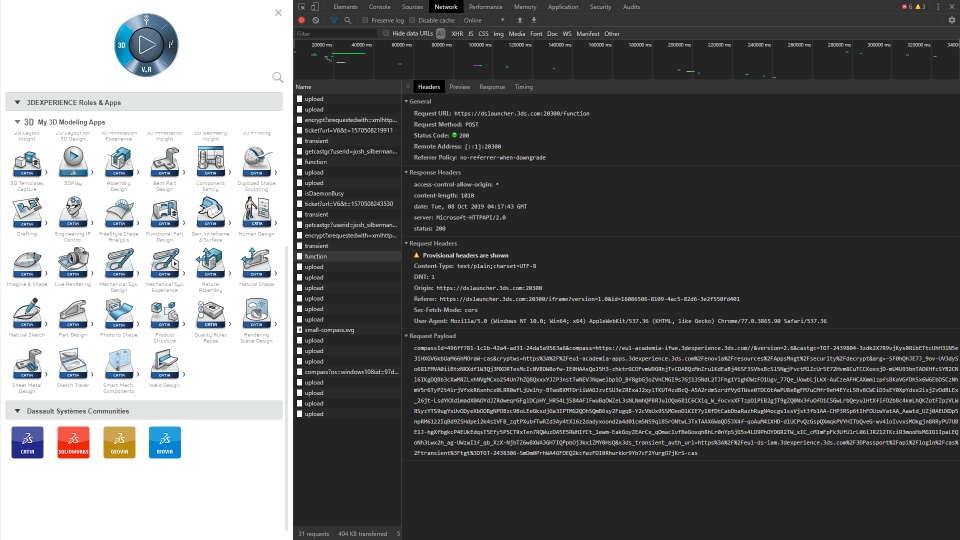The height and width of the screenshot is (540, 960).
Task: Switch to the Elements tab
Action: 345,7
